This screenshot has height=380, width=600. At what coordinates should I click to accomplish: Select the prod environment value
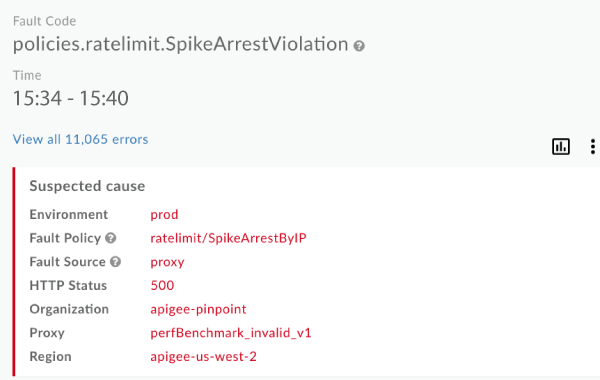click(164, 215)
